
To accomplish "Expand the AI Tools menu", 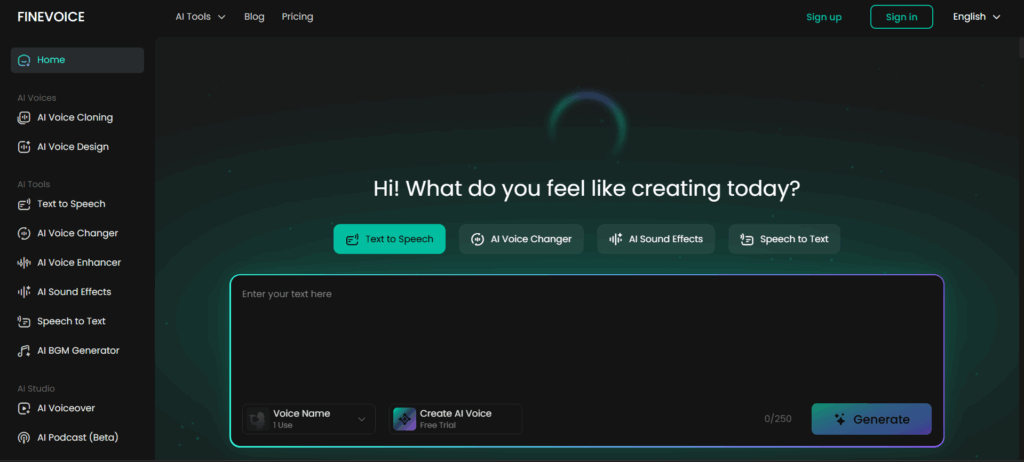I will coord(200,17).
